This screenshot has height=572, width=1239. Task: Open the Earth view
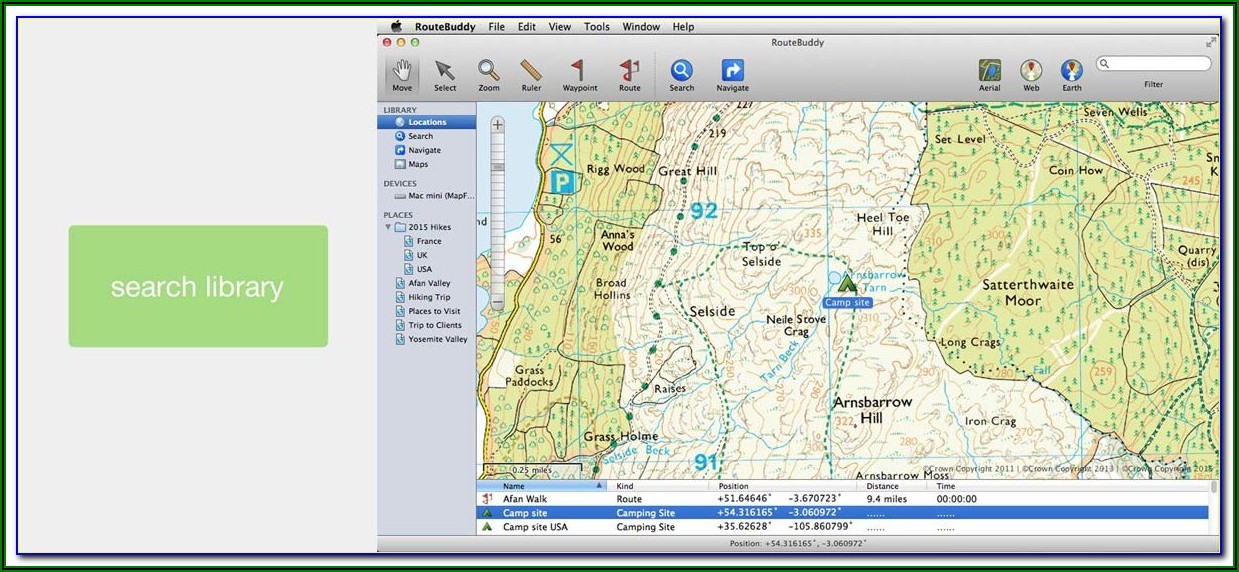(1071, 72)
